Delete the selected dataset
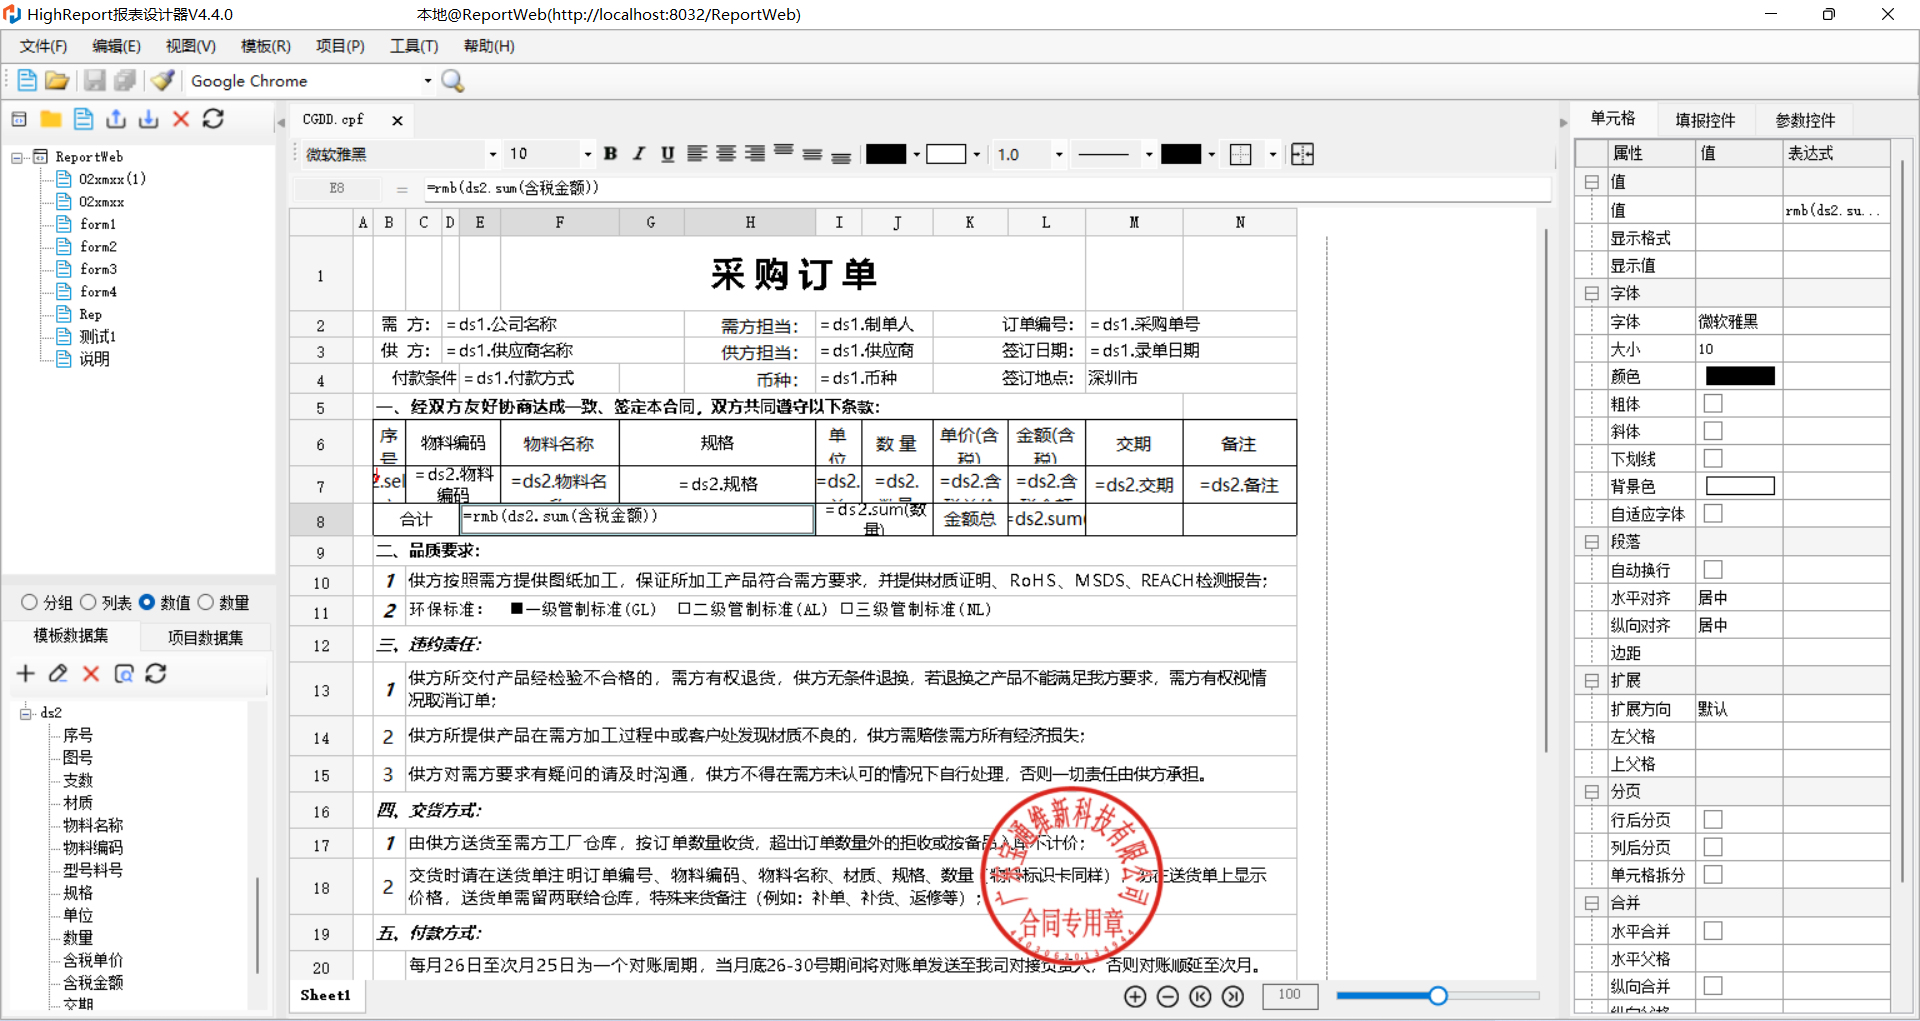The height and width of the screenshot is (1021, 1920). [91, 674]
